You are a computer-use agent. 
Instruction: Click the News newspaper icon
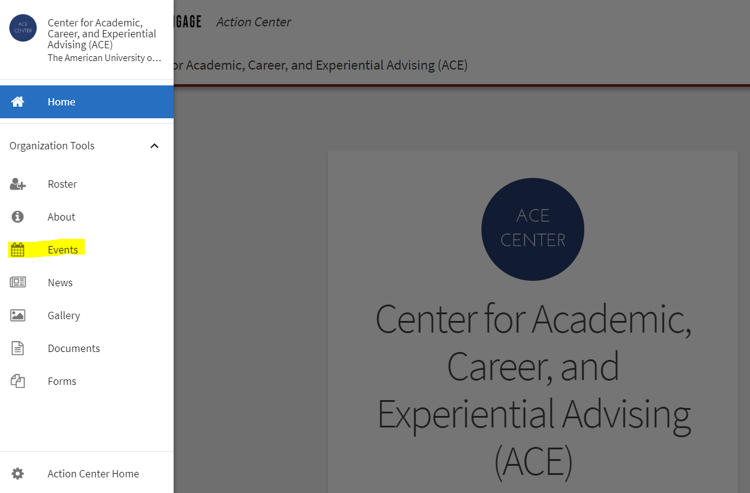pos(18,282)
